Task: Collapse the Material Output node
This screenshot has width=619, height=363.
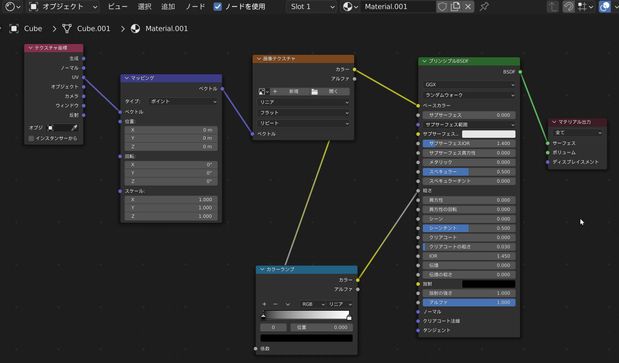Action: point(554,122)
